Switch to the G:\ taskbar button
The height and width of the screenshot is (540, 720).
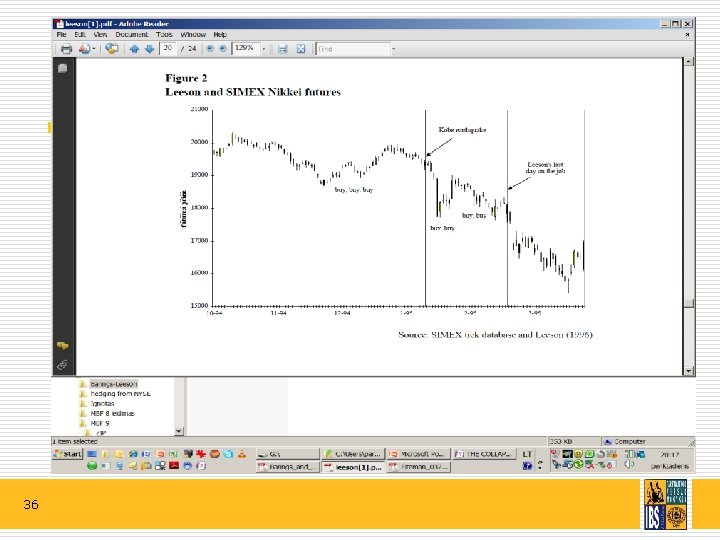pos(287,454)
